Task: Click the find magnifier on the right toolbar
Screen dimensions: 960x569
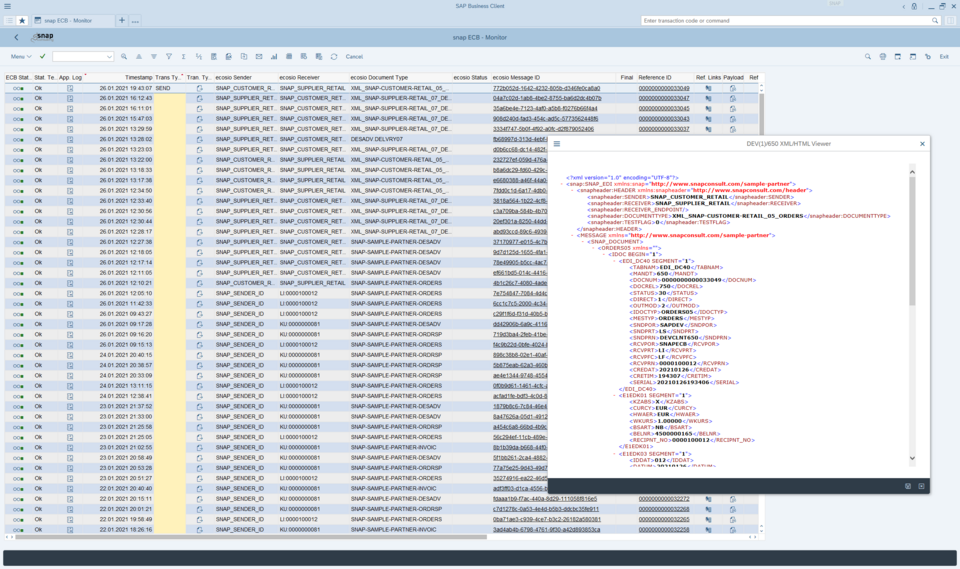Action: [x=868, y=56]
